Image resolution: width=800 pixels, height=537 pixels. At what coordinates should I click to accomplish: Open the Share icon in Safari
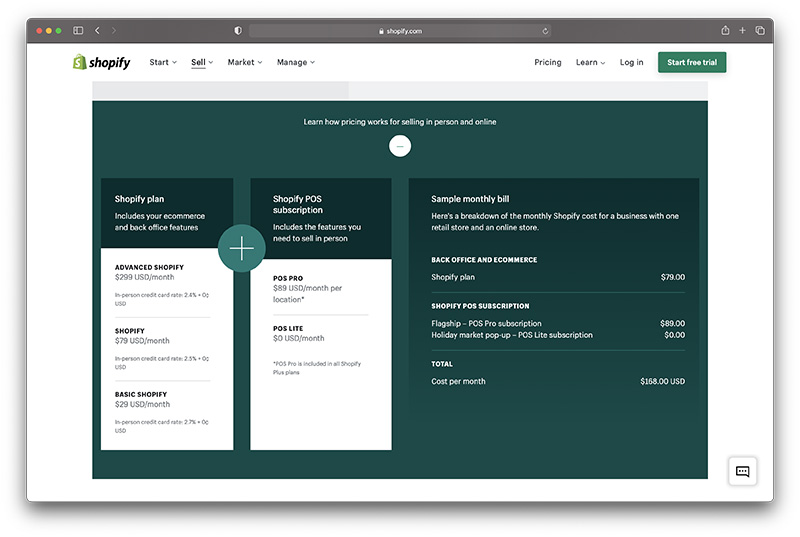tap(725, 31)
